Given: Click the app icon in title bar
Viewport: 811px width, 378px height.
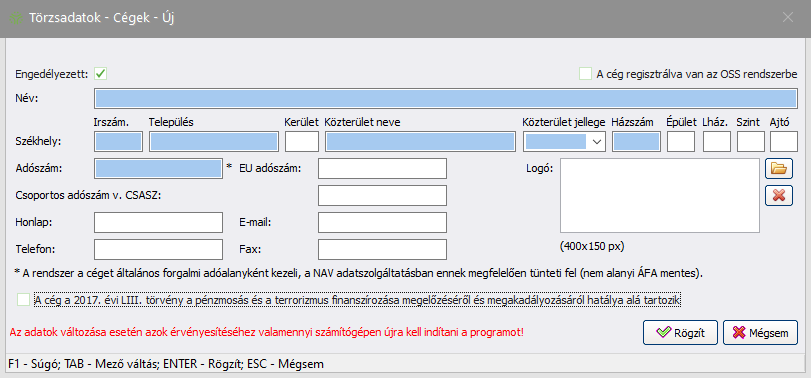Looking at the screenshot, I should tap(16, 17).
